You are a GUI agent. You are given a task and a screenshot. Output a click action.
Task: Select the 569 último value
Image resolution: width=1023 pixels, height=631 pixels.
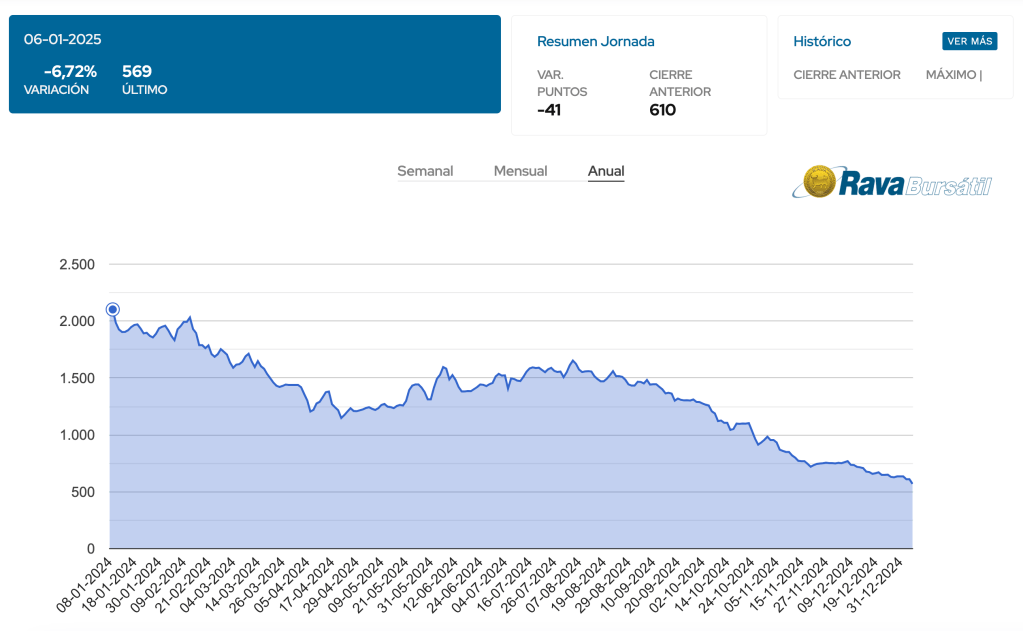(137, 71)
